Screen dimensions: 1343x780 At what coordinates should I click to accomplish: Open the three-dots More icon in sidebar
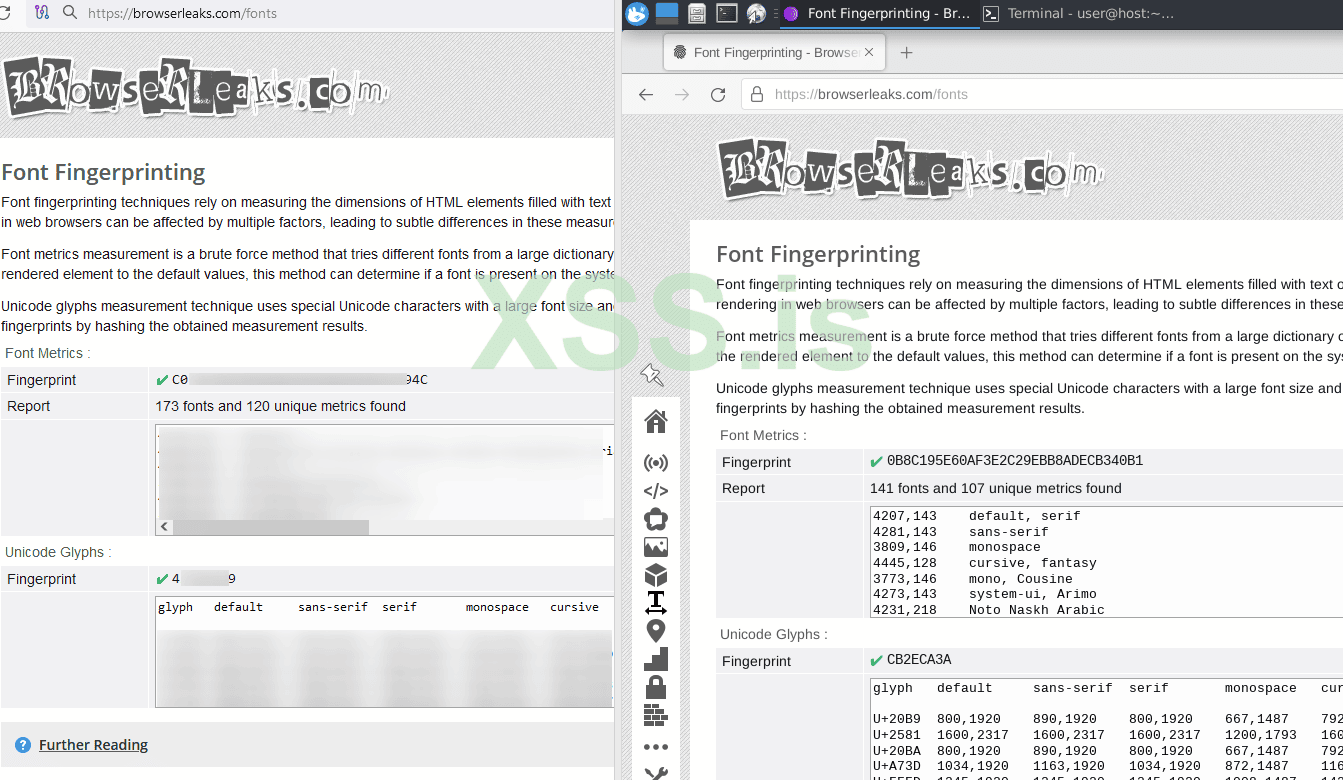[656, 747]
